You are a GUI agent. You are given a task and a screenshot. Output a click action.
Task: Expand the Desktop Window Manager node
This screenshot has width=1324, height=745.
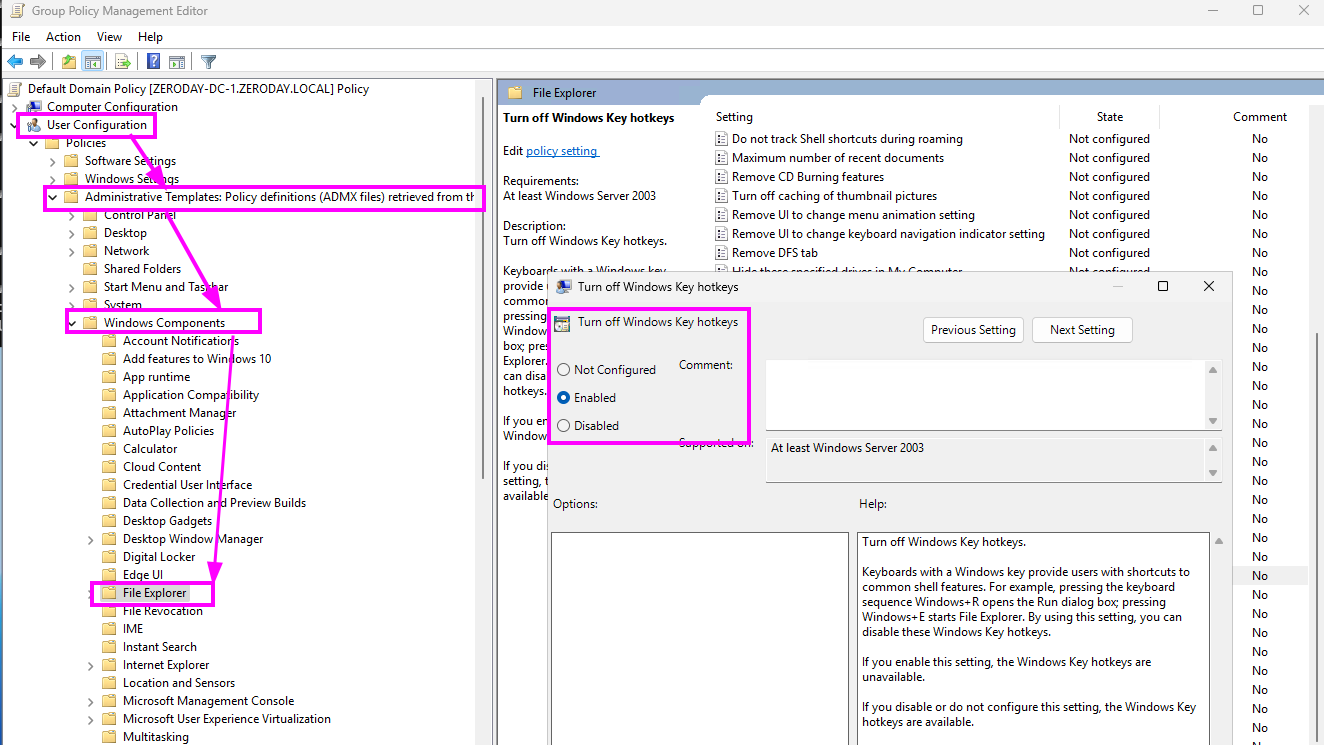pos(90,539)
